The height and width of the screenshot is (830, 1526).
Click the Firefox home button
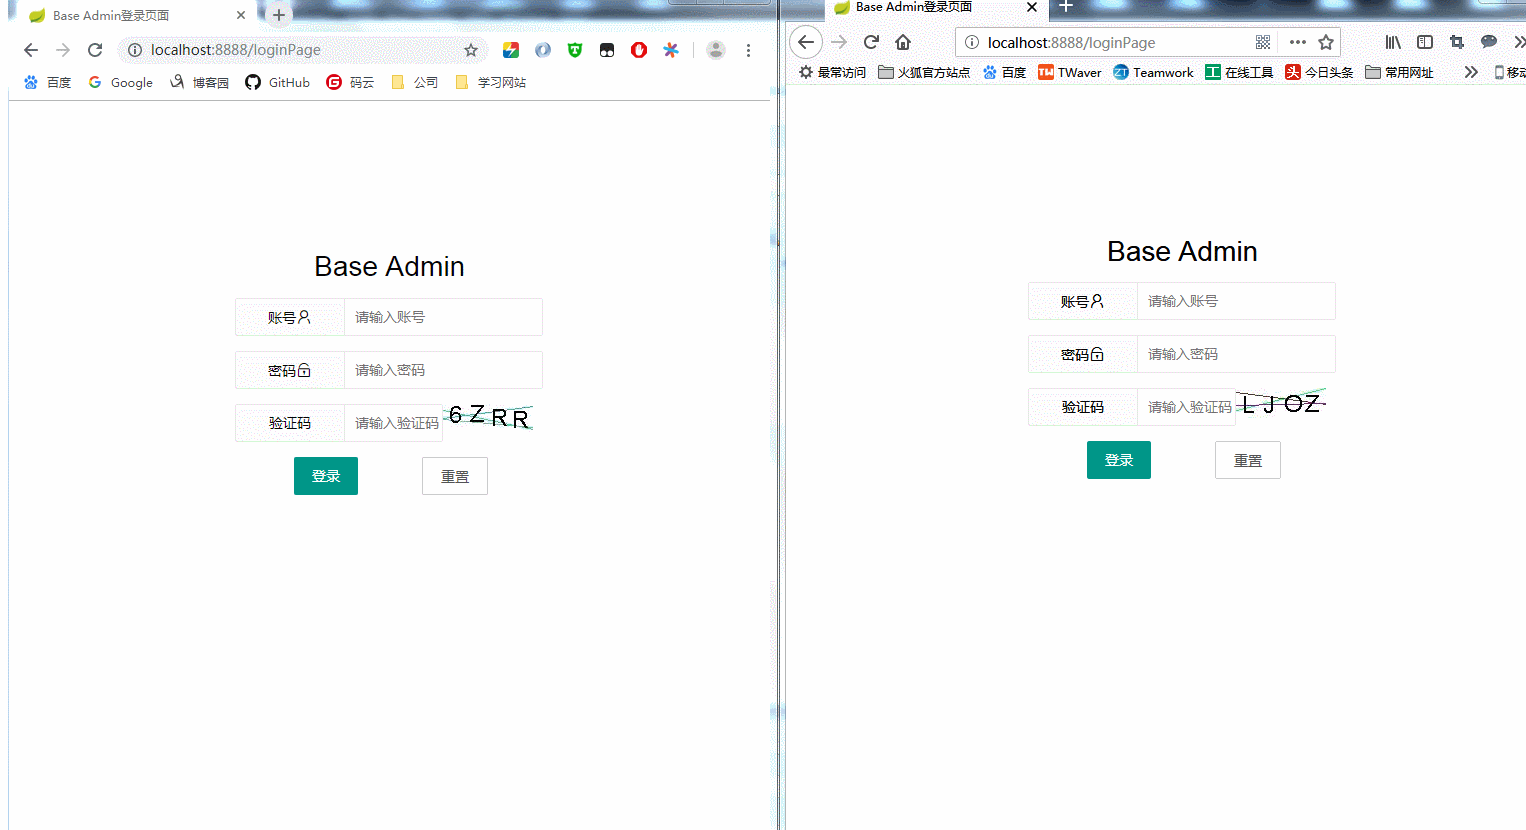pos(903,42)
